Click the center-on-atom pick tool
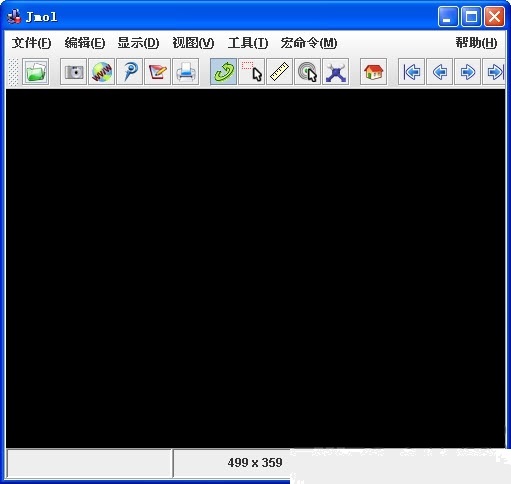Image resolution: width=511 pixels, height=484 pixels. coord(308,72)
